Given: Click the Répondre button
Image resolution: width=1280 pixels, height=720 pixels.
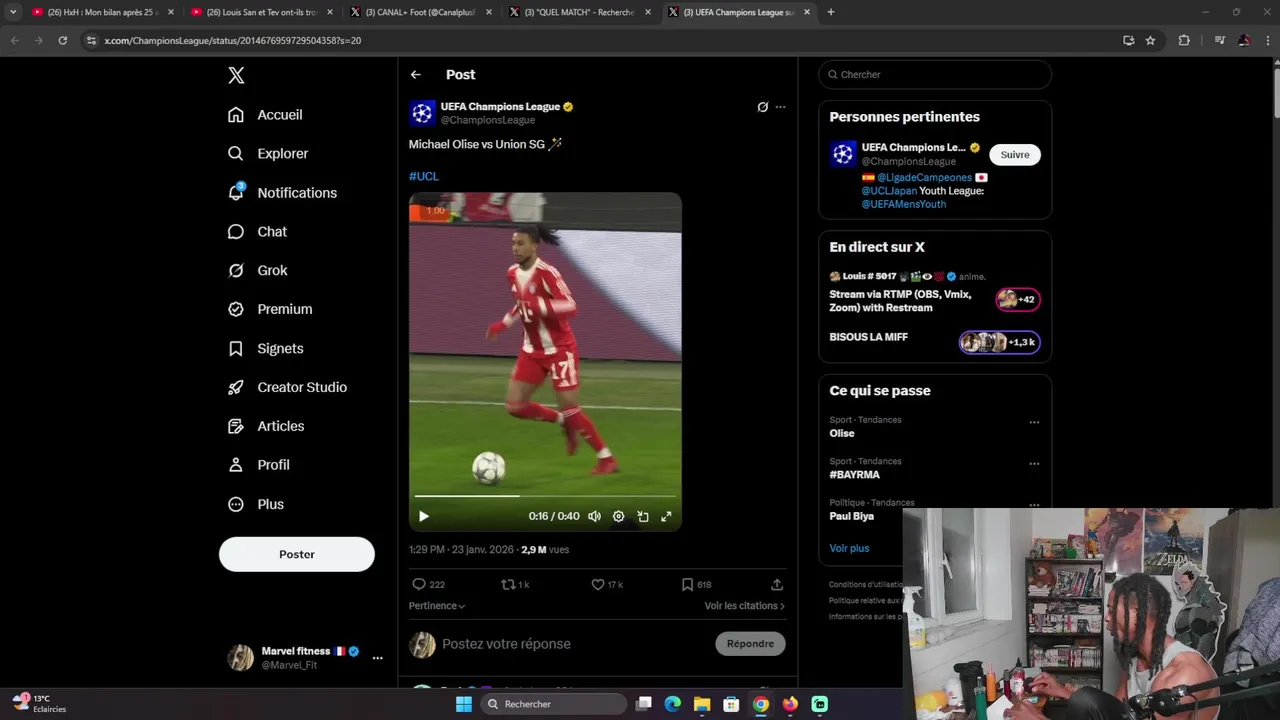Looking at the screenshot, I should coord(750,644).
